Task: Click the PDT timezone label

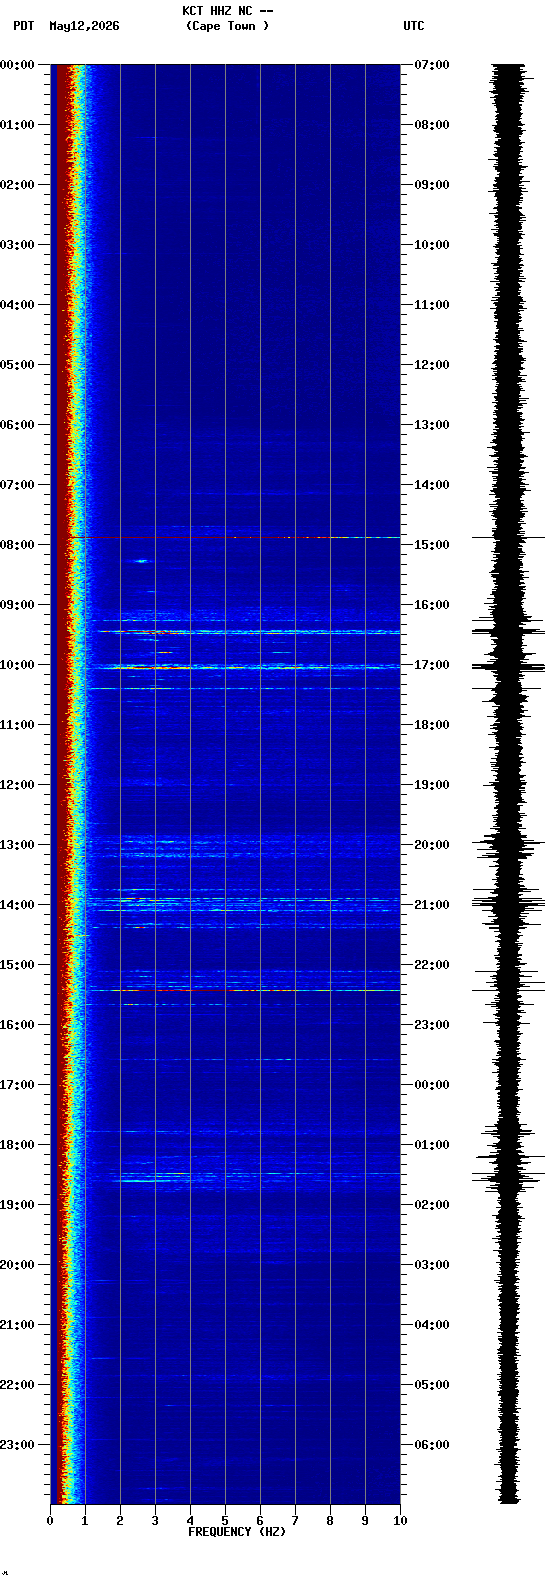Action: (23, 26)
